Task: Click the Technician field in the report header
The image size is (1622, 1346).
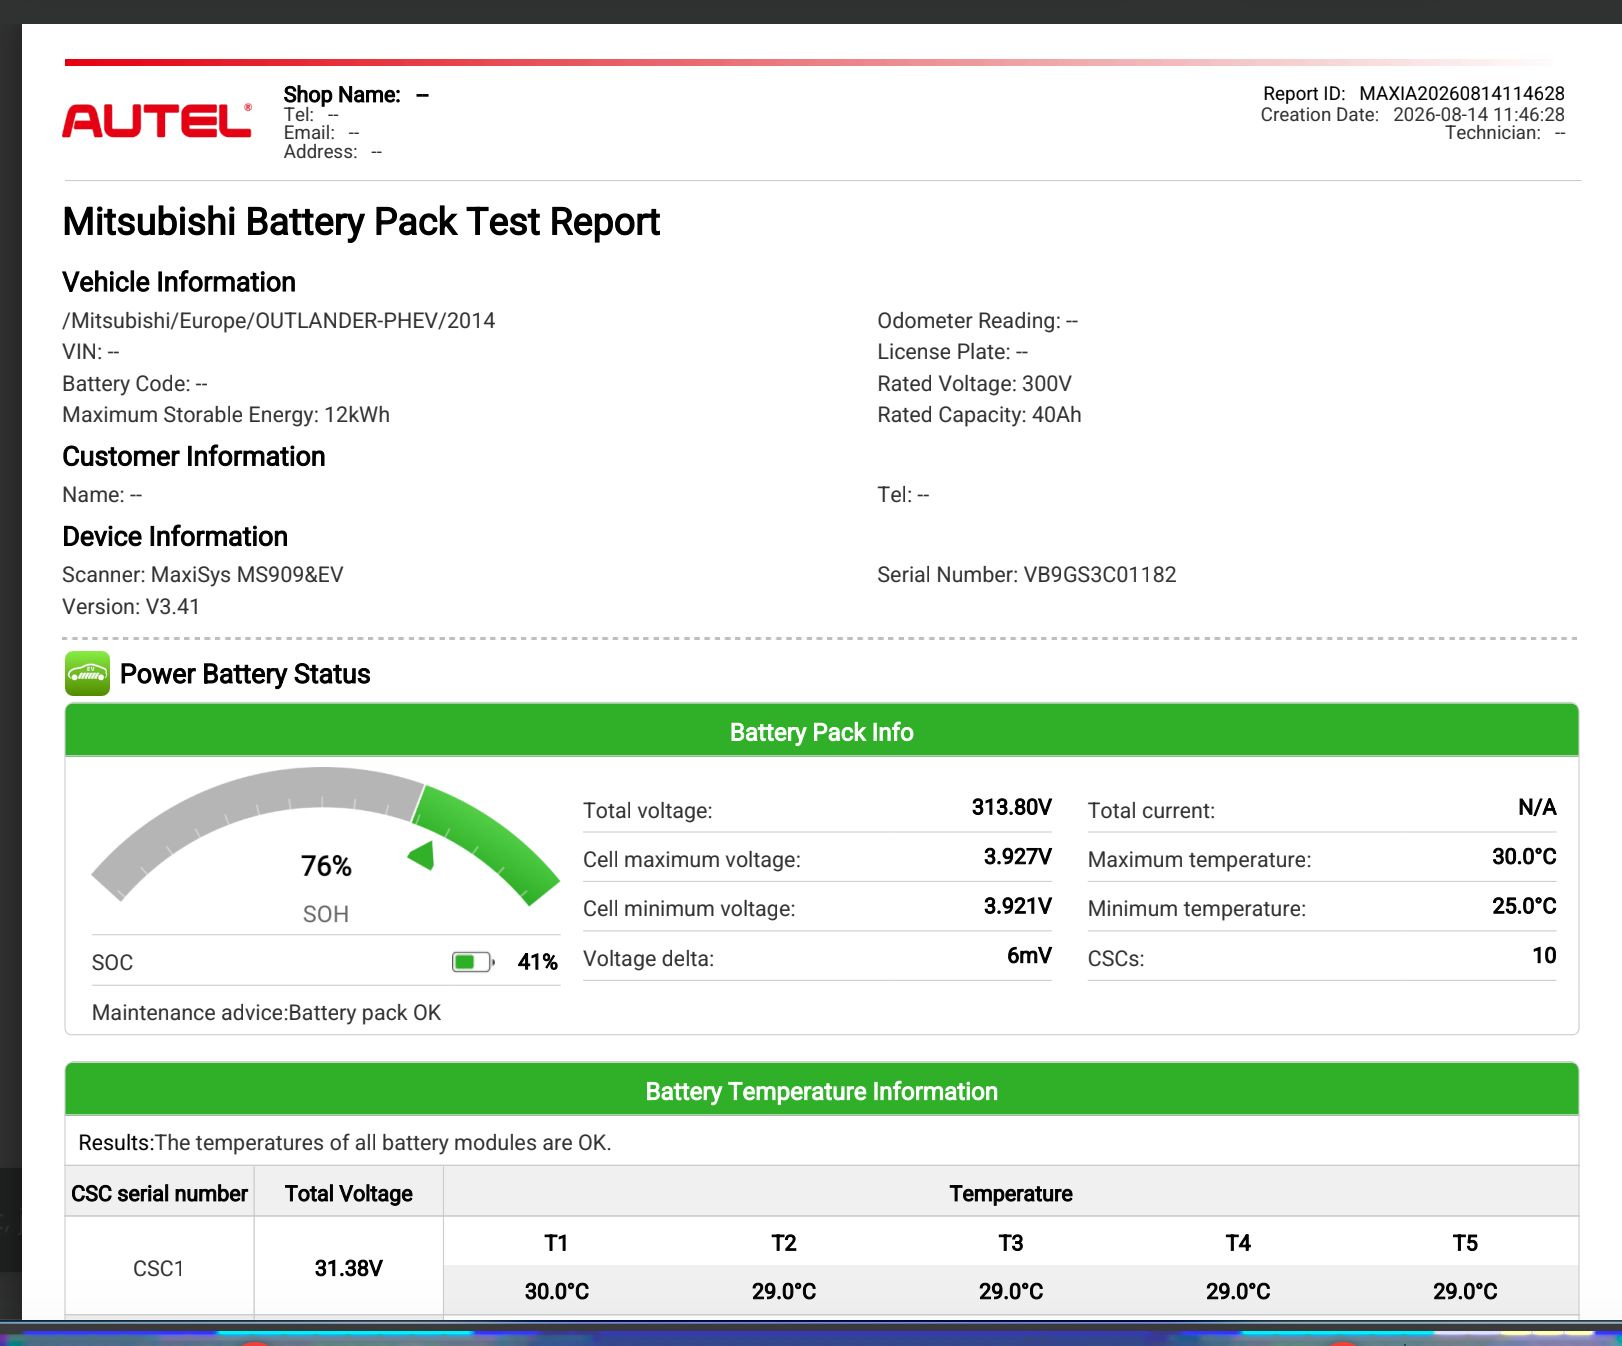Action: [1505, 133]
